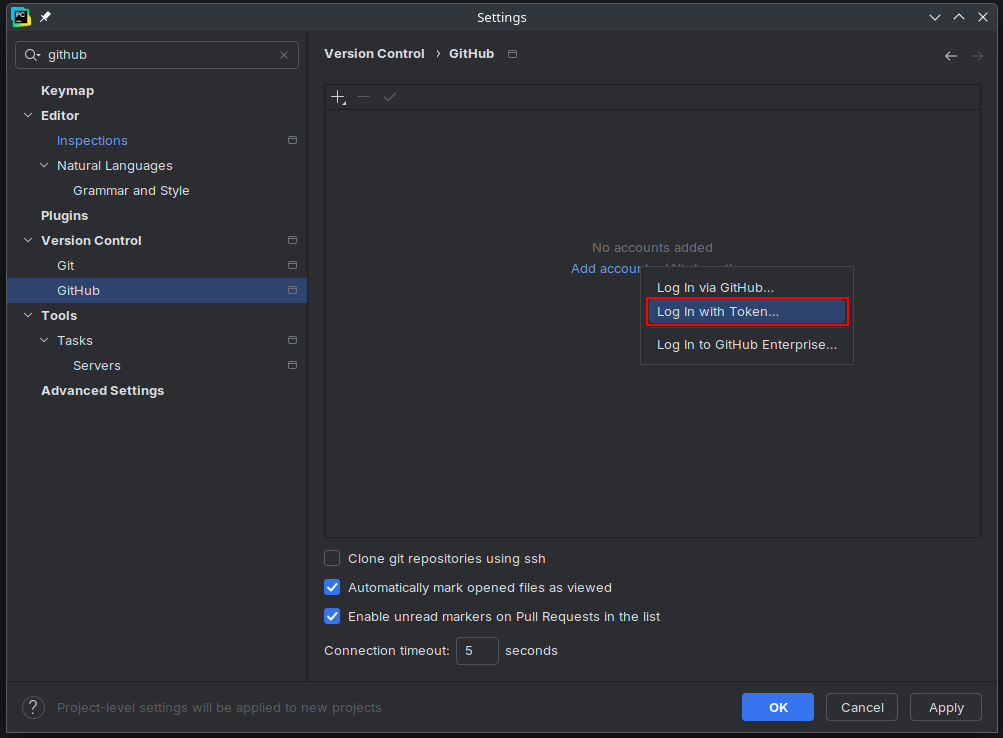
Task: Click the help question mark icon
Action: pyautogui.click(x=33, y=707)
